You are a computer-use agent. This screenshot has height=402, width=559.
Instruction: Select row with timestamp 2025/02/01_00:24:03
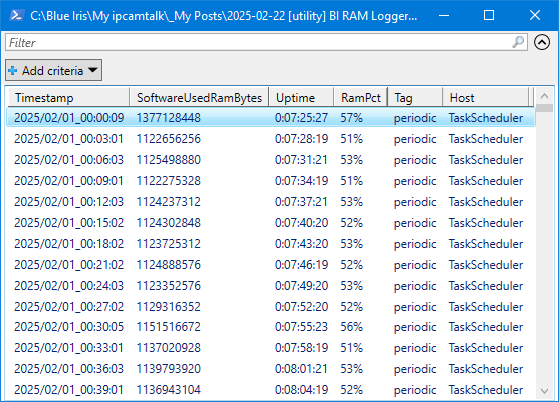coord(271,286)
